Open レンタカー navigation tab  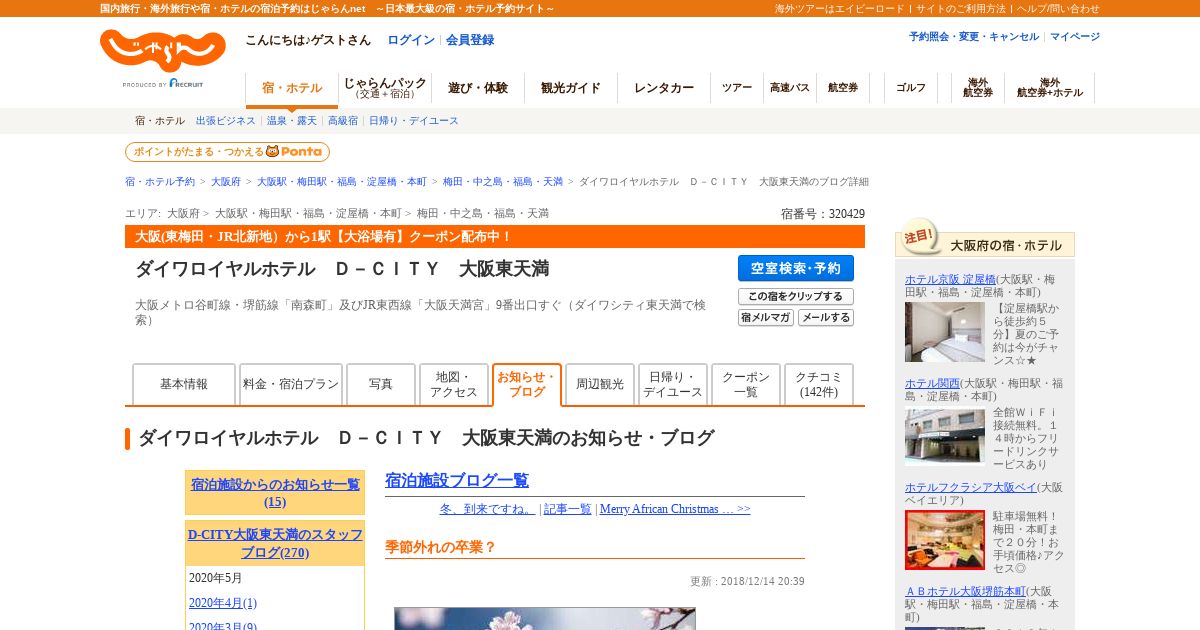coord(664,88)
